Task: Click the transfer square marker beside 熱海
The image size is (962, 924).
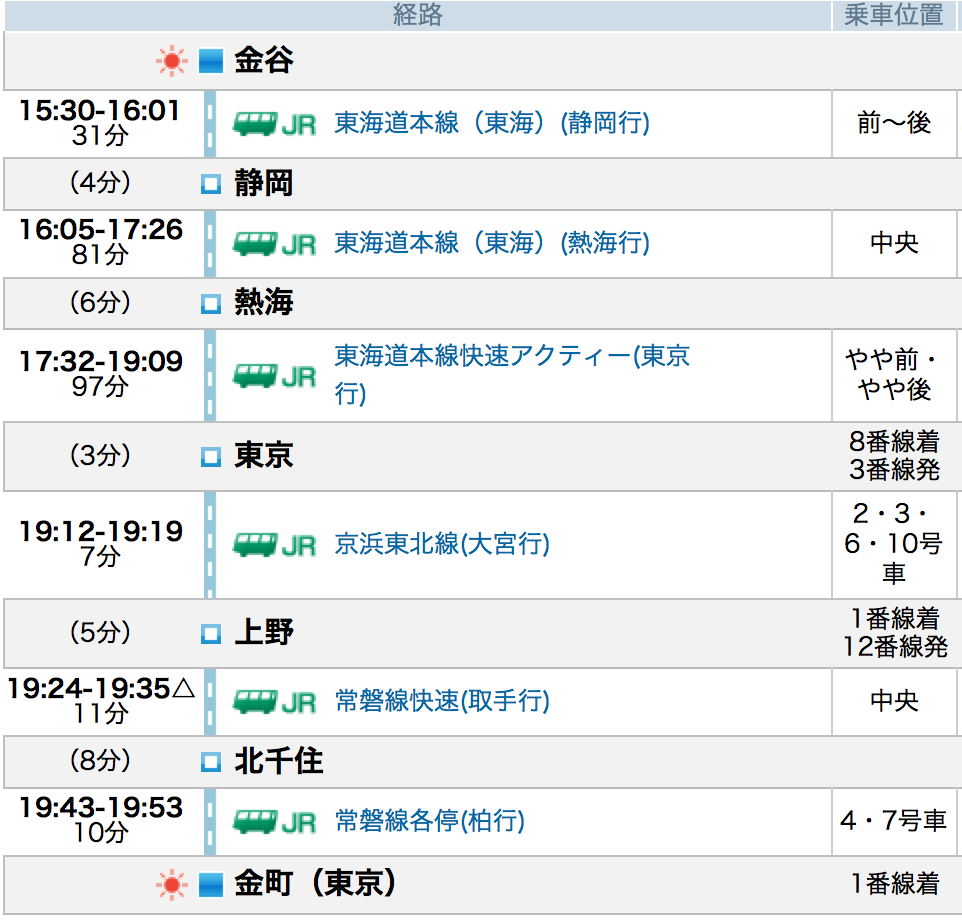Action: click(210, 303)
